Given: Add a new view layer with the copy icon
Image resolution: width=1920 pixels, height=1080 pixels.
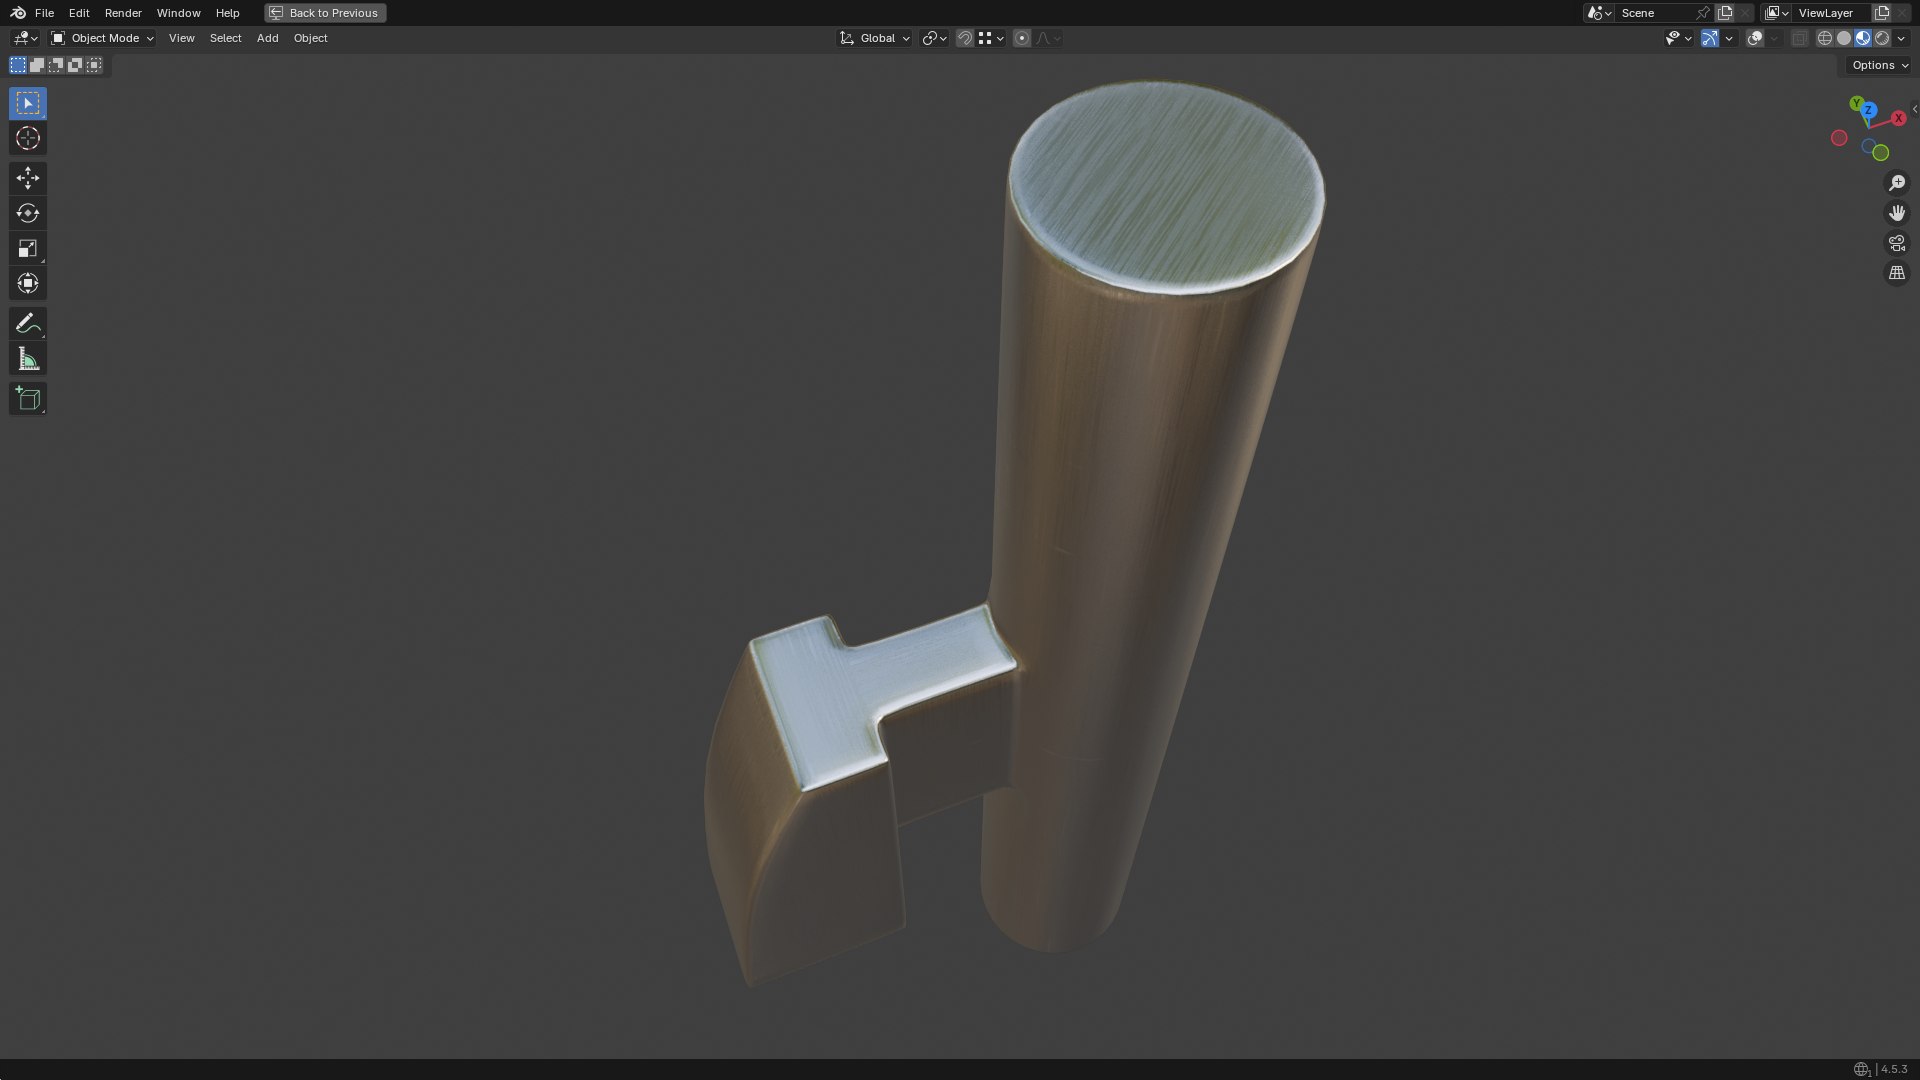Looking at the screenshot, I should 1882,13.
